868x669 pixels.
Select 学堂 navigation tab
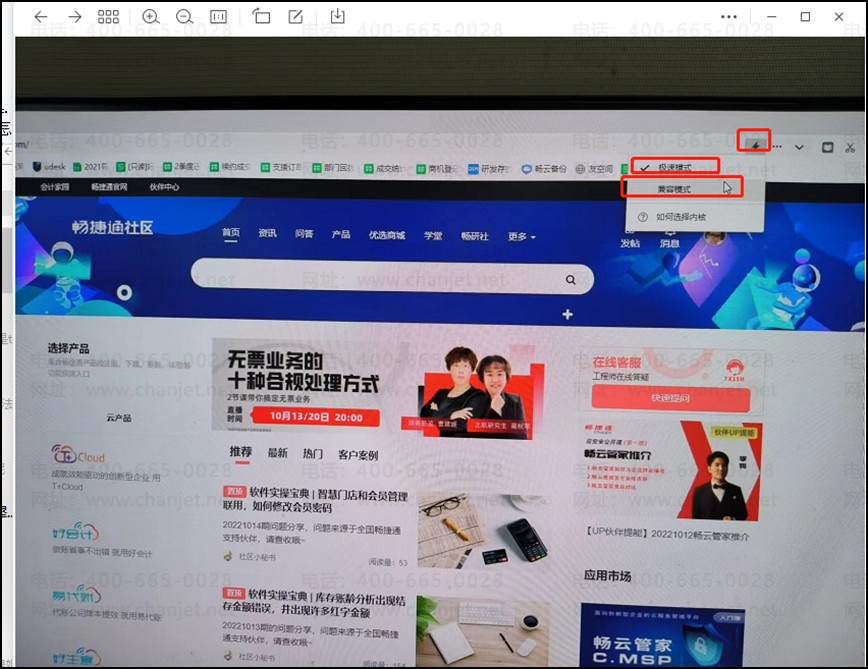coord(433,236)
